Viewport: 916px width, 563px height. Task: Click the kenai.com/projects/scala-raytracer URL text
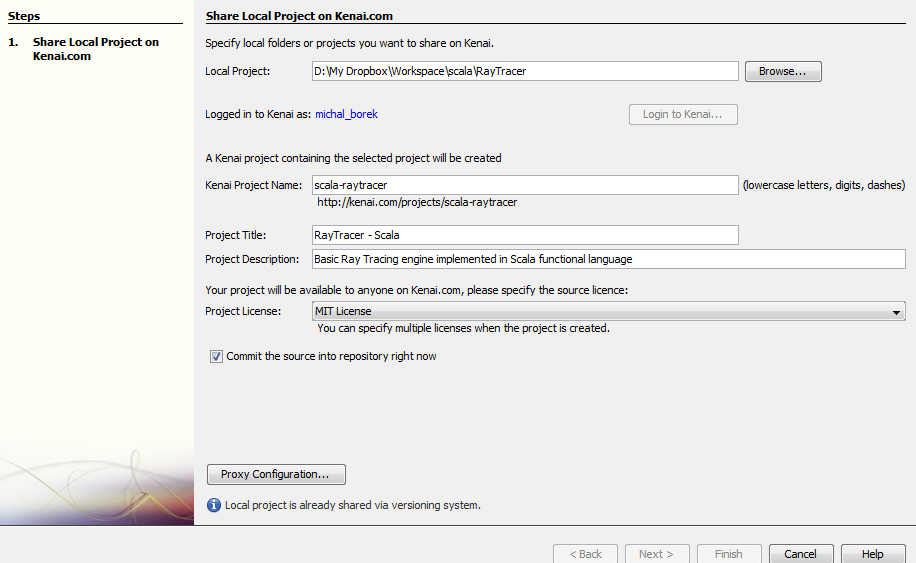pyautogui.click(x=417, y=202)
